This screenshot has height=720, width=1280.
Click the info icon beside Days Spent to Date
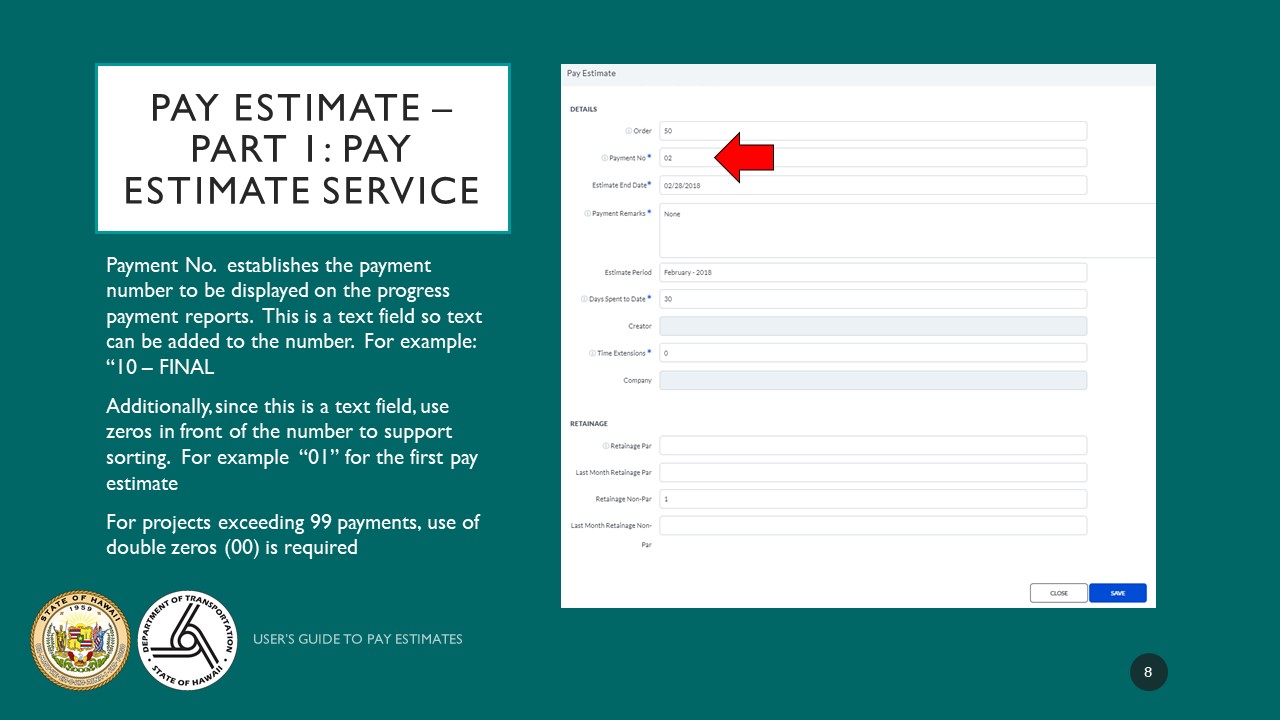pos(584,299)
